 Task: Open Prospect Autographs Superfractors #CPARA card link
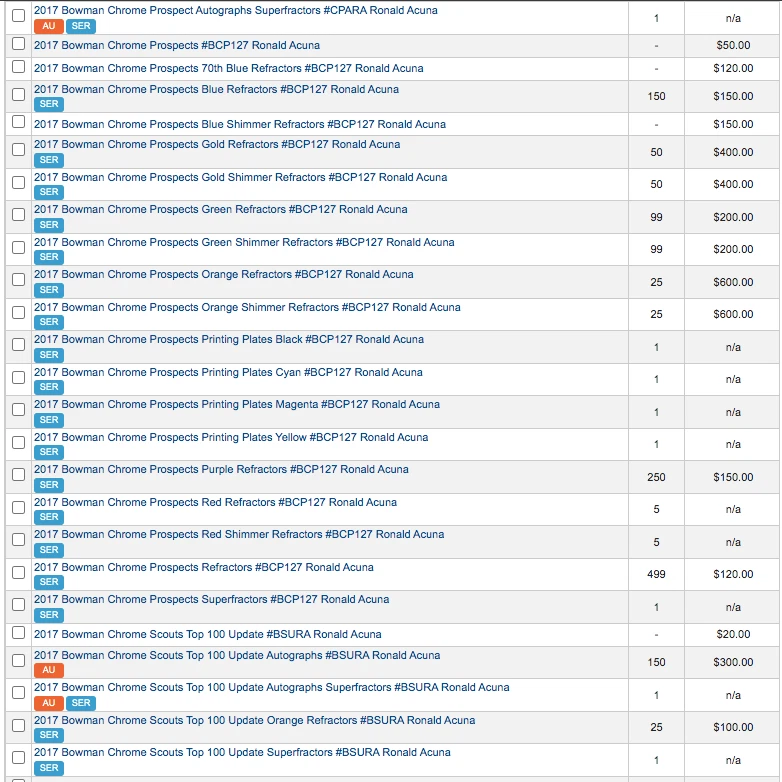pos(235,10)
